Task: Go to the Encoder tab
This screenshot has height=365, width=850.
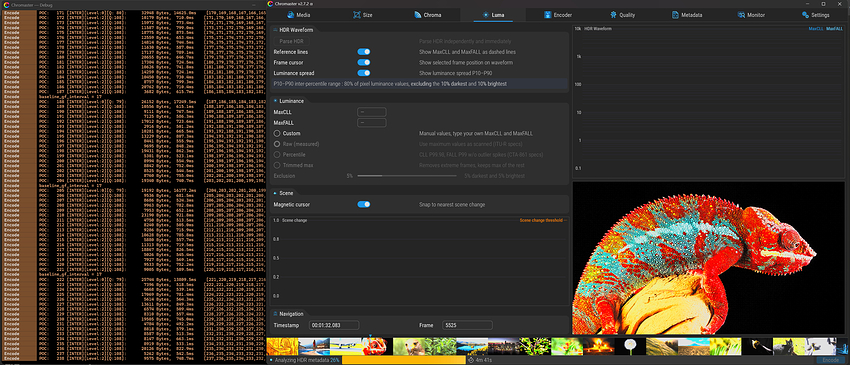Action: 558,15
